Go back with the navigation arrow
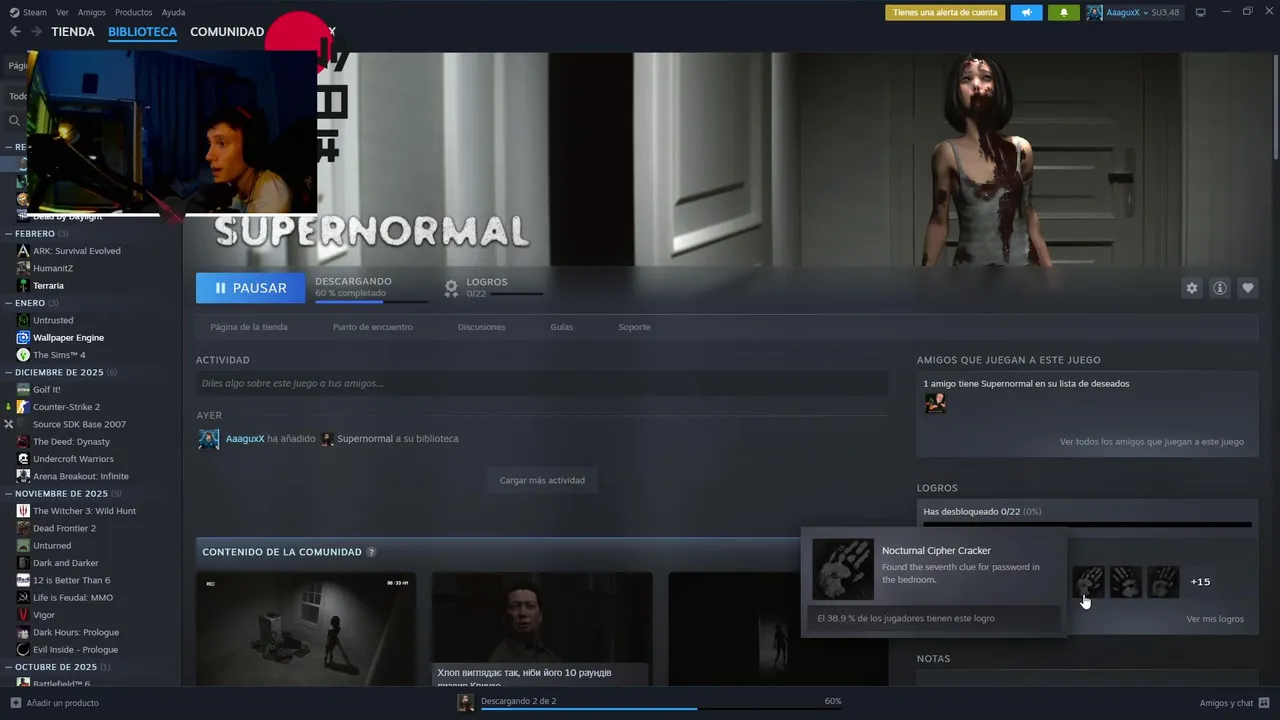Image resolution: width=1280 pixels, height=720 pixels. click(14, 32)
